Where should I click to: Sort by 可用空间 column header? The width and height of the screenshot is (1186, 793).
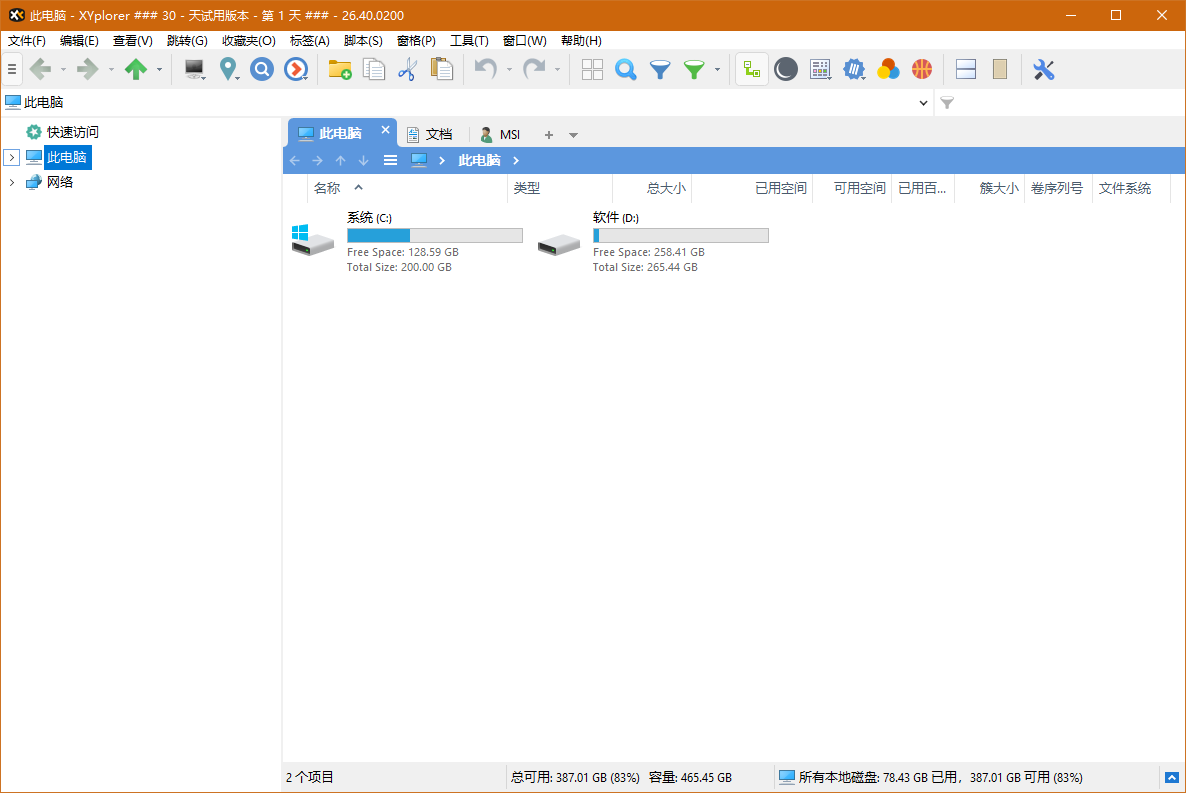(852, 188)
